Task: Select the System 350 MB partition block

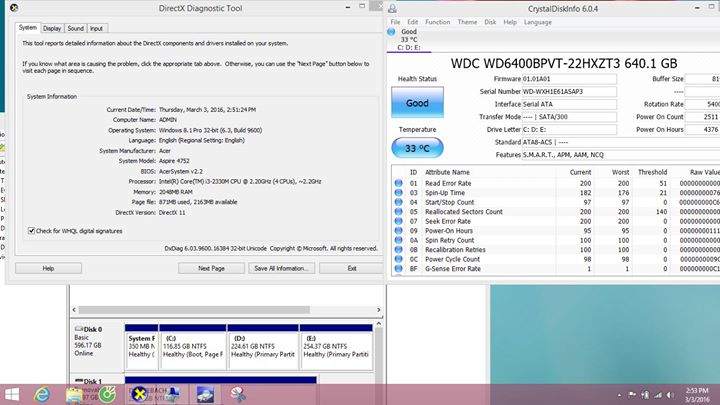Action: (141, 347)
